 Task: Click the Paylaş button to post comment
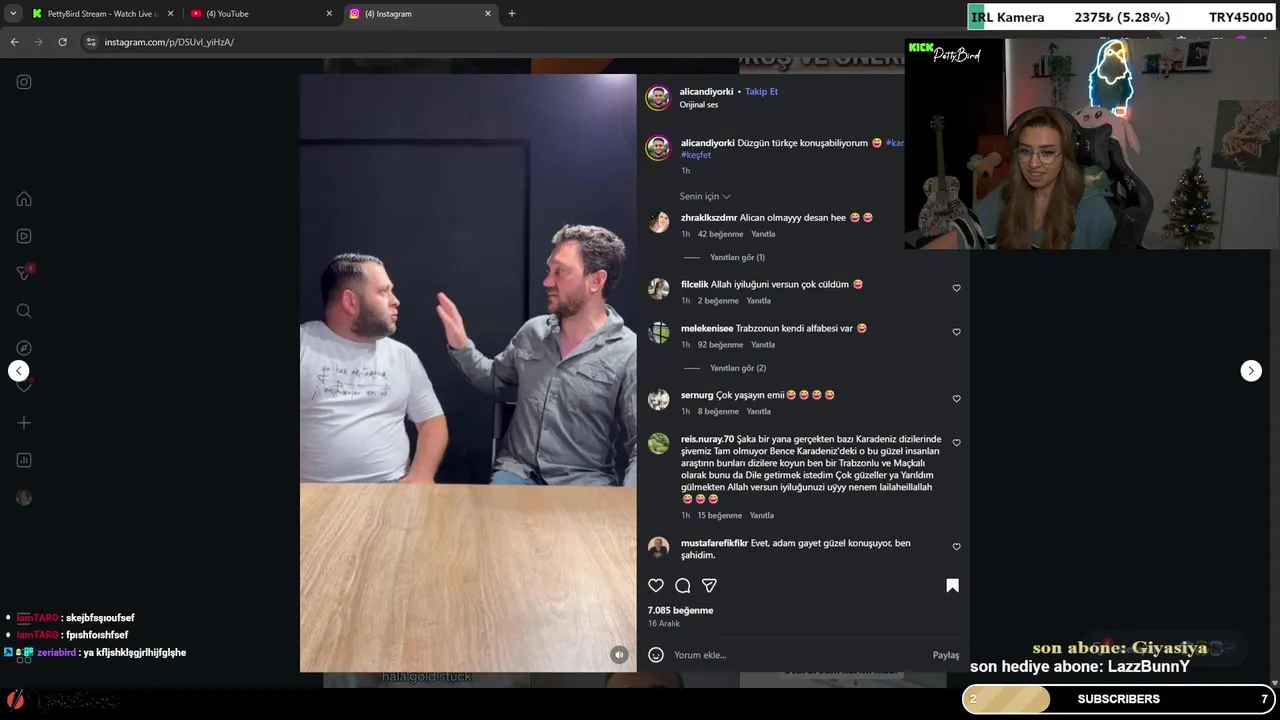click(946, 655)
